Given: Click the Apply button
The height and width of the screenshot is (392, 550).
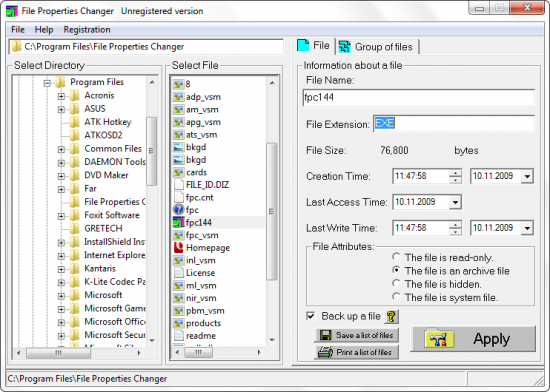Looking at the screenshot, I should pos(473,339).
